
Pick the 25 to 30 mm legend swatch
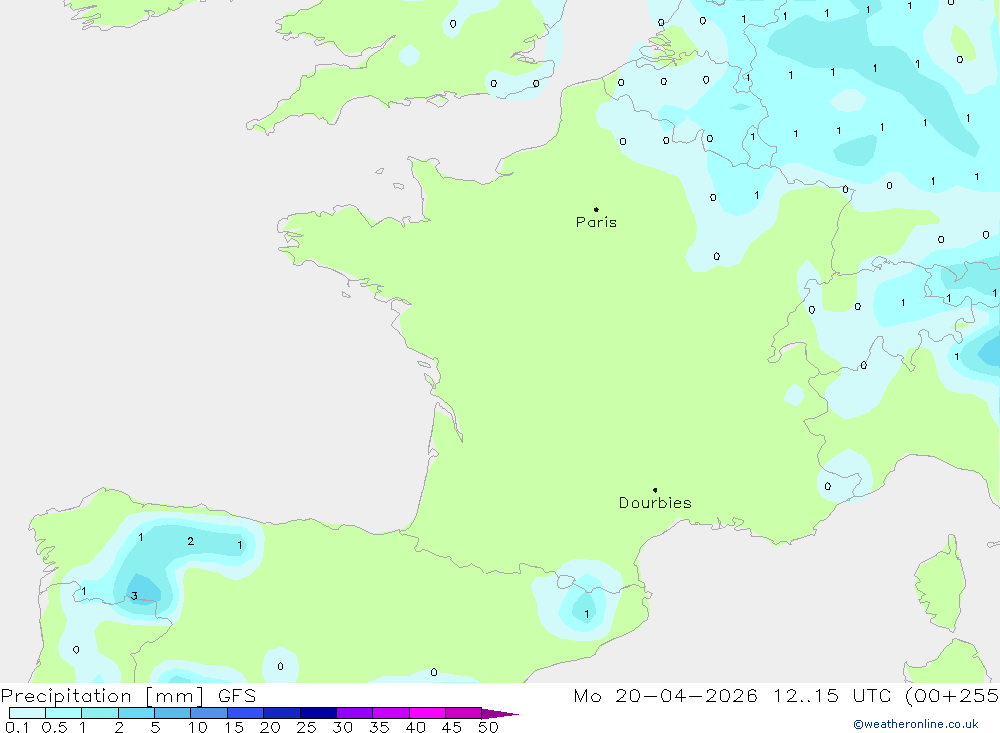[318, 713]
